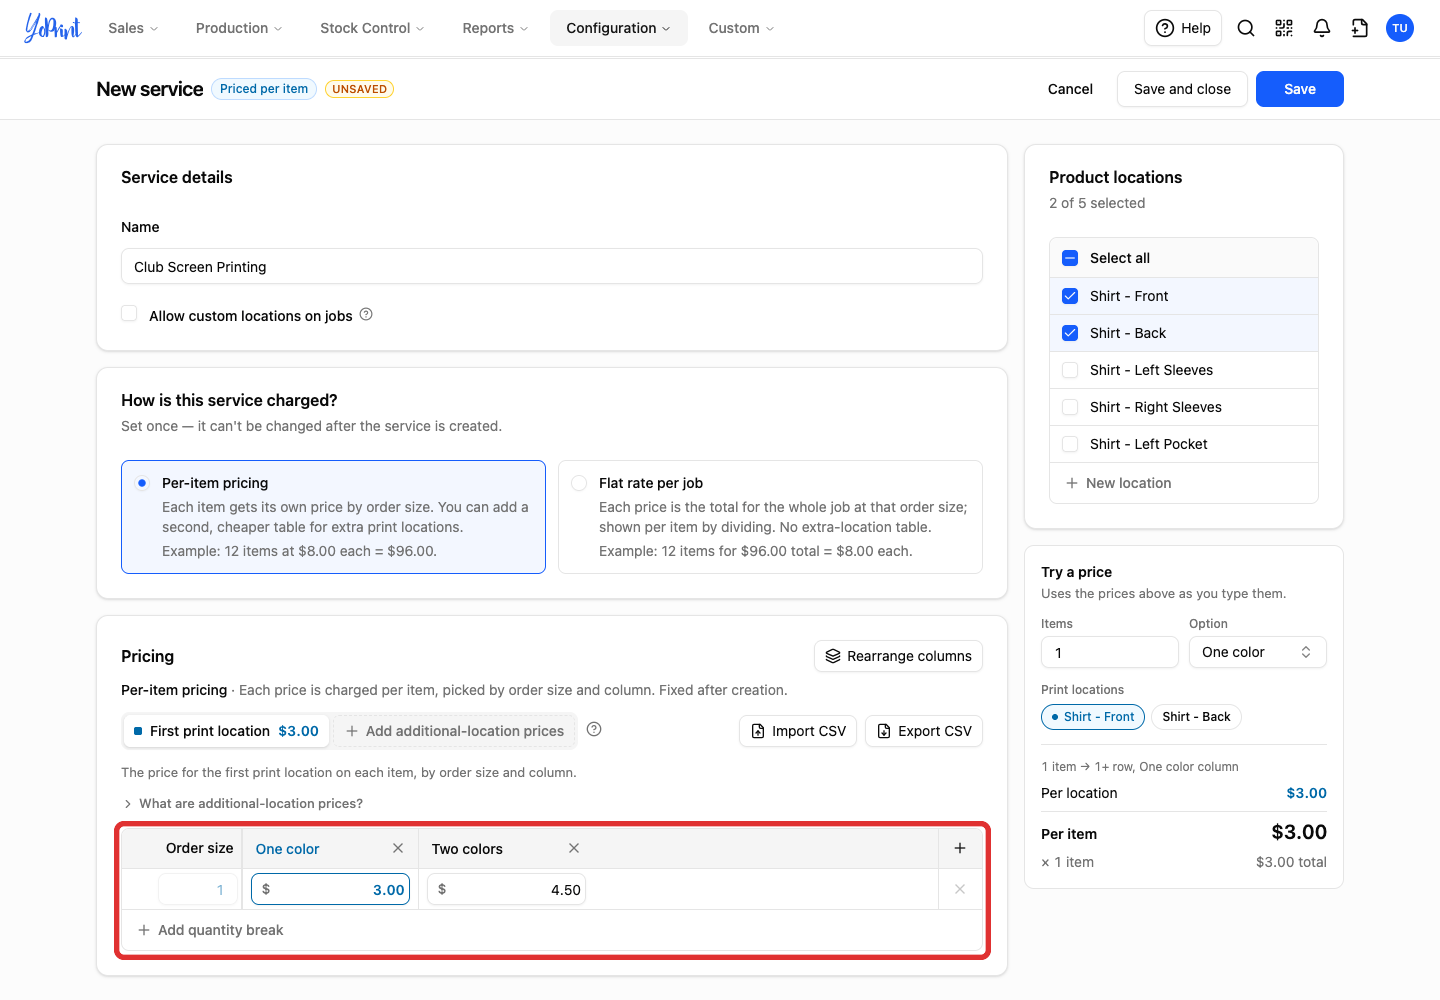
Task: Open the One color option dropdown
Action: pyautogui.click(x=1257, y=652)
